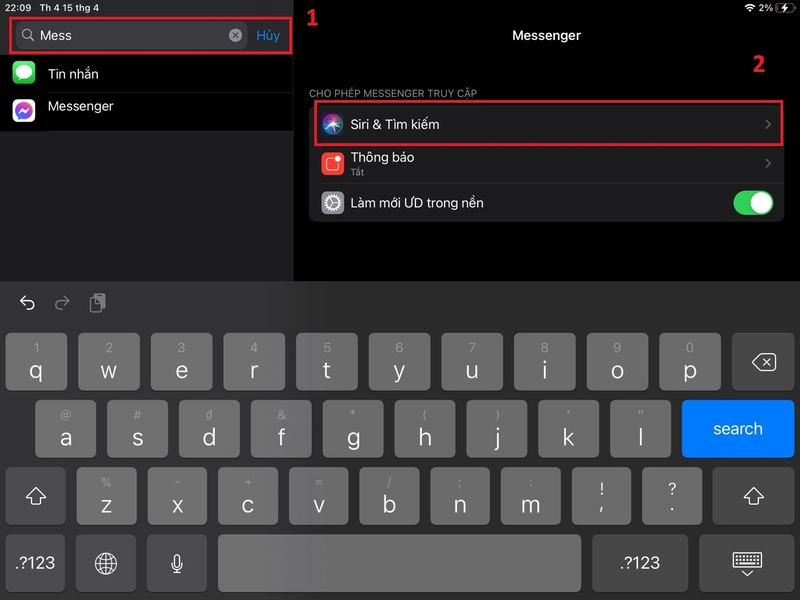Tap the magnifying glass search icon
Viewport: 800px width, 600px height.
(28, 35)
